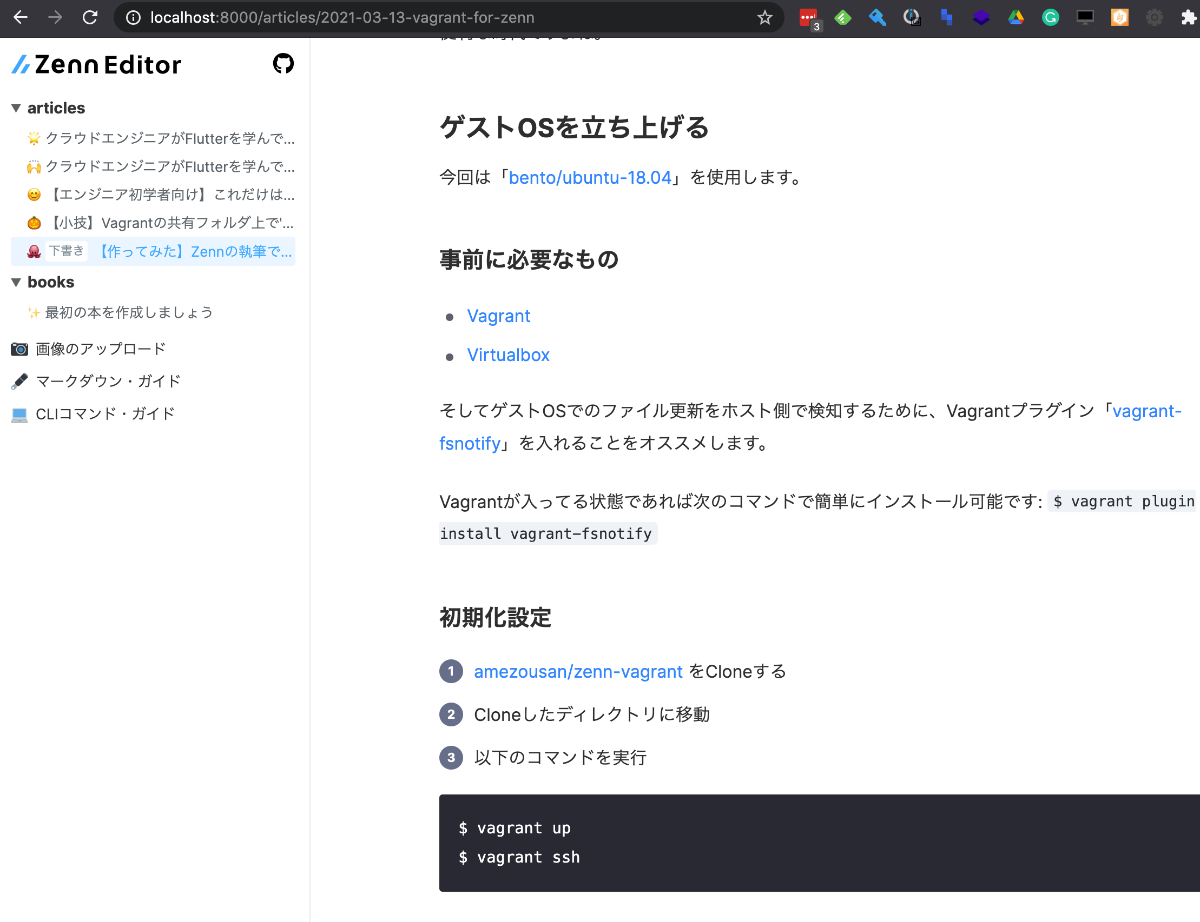Open the gray gear extension icon

(x=1154, y=17)
